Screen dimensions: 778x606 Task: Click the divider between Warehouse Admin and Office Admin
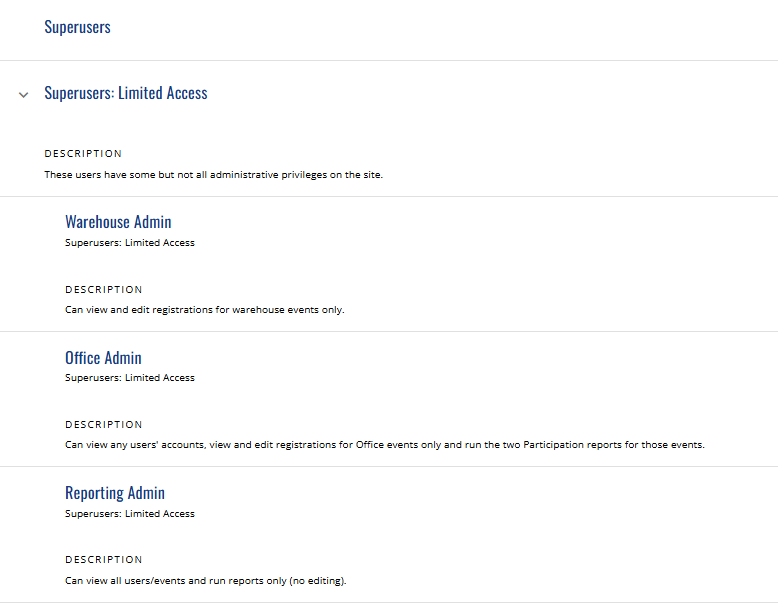[389, 332]
